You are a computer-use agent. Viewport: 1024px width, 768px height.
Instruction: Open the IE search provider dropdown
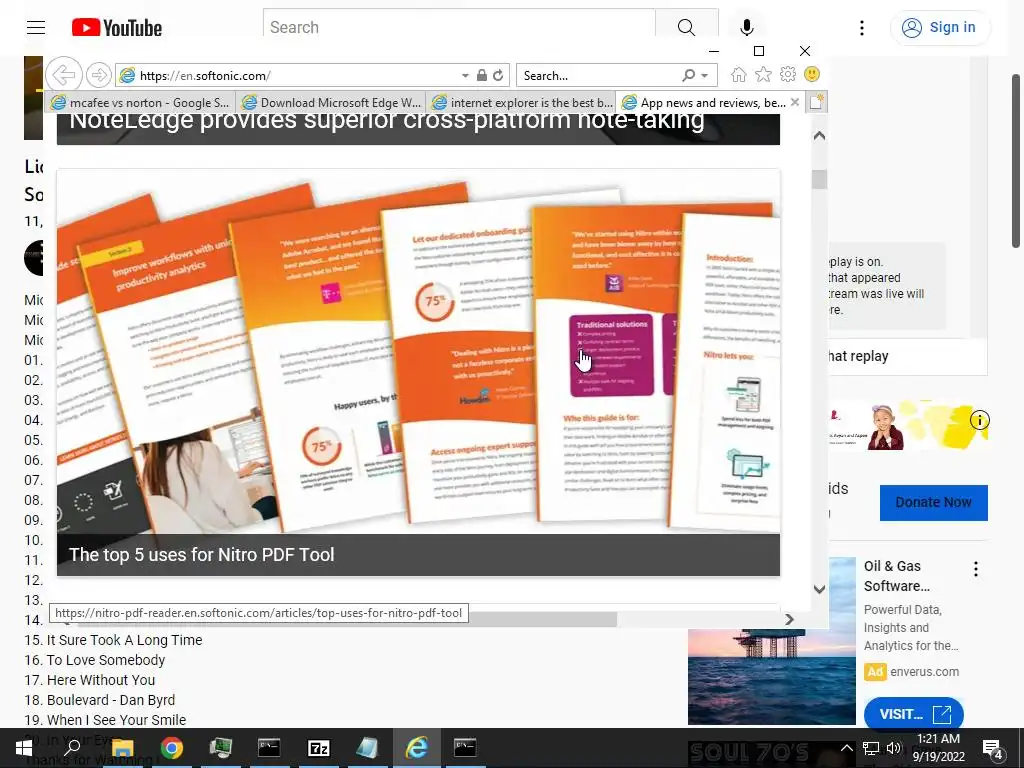point(705,76)
